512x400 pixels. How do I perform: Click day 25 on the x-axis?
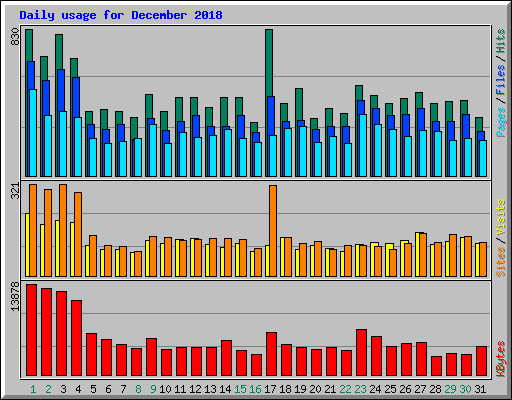click(x=390, y=389)
